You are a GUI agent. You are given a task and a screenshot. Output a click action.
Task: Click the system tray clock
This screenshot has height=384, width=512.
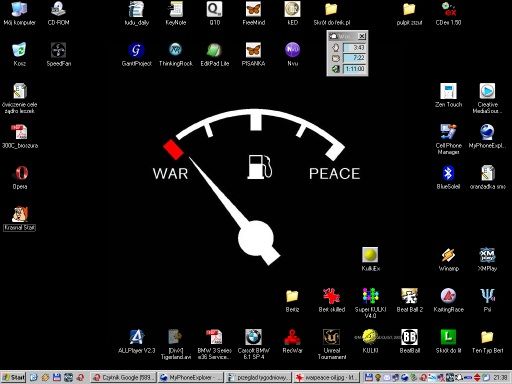point(500,377)
